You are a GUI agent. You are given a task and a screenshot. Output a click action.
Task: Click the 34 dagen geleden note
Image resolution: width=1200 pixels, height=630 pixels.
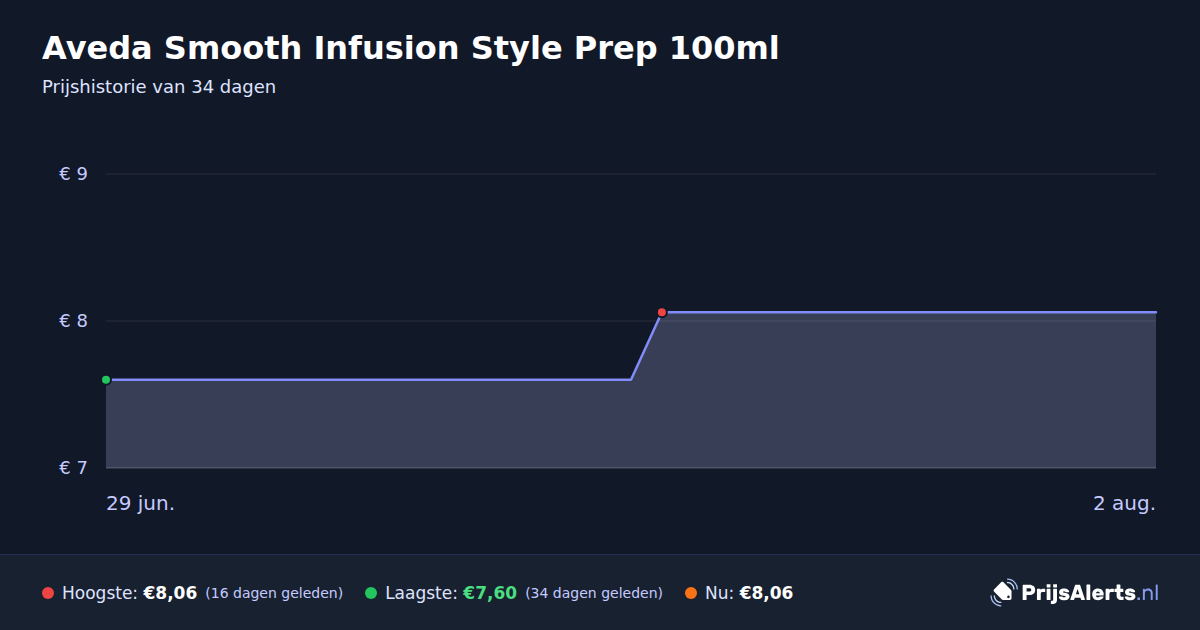(x=594, y=593)
